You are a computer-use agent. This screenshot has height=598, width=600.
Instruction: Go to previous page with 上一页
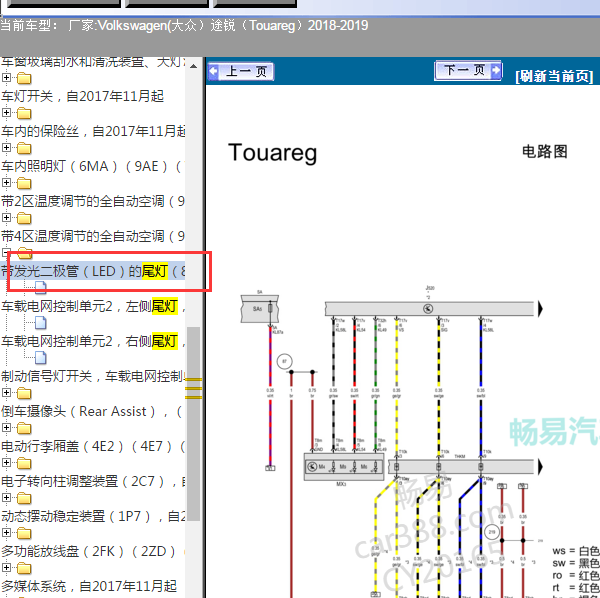pyautogui.click(x=241, y=71)
